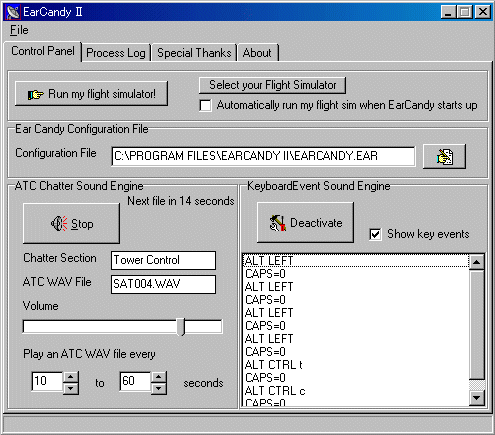Click the EarCandy II title bar icon
The image size is (495, 435).
[13, 12]
